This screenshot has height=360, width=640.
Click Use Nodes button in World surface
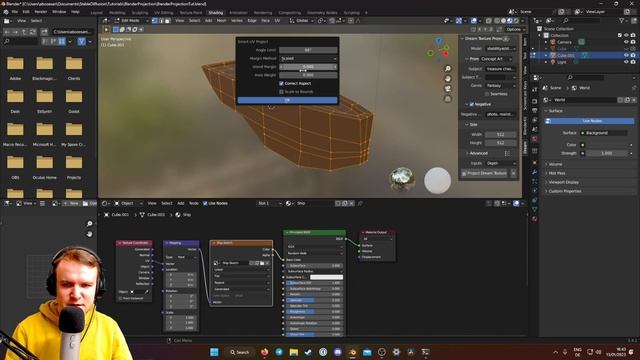(x=591, y=121)
